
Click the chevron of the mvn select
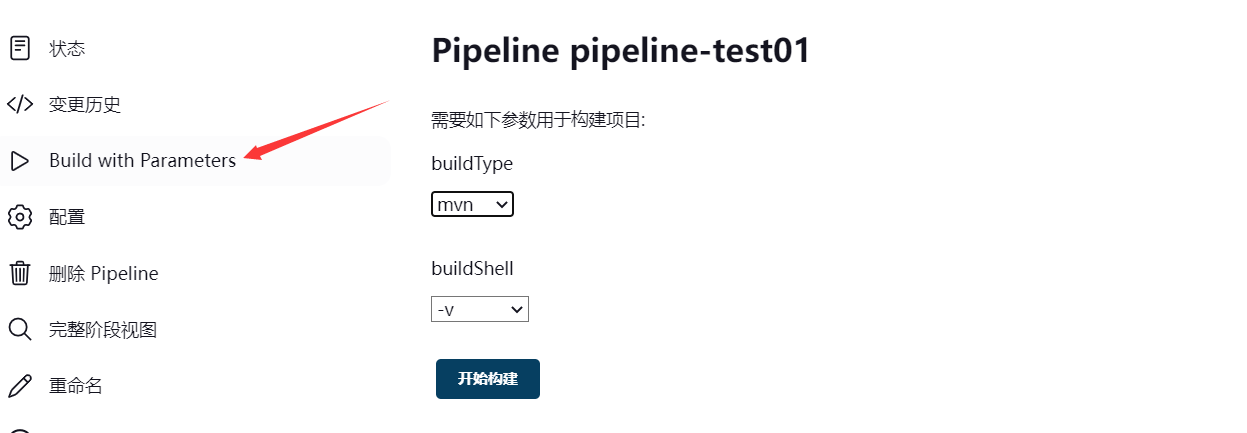501,204
